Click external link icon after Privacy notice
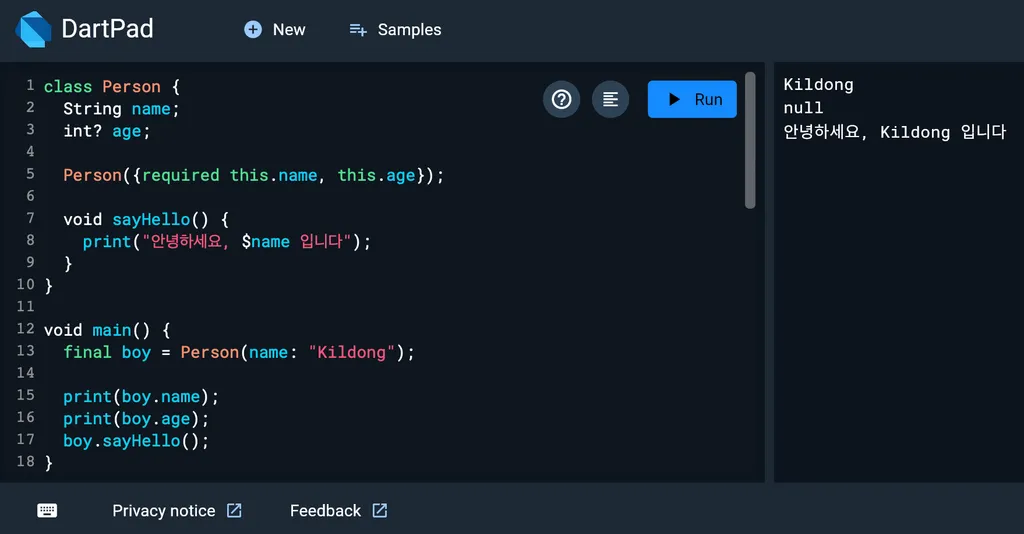Screen dimensions: 1024x534 pyautogui.click(x=234, y=510)
